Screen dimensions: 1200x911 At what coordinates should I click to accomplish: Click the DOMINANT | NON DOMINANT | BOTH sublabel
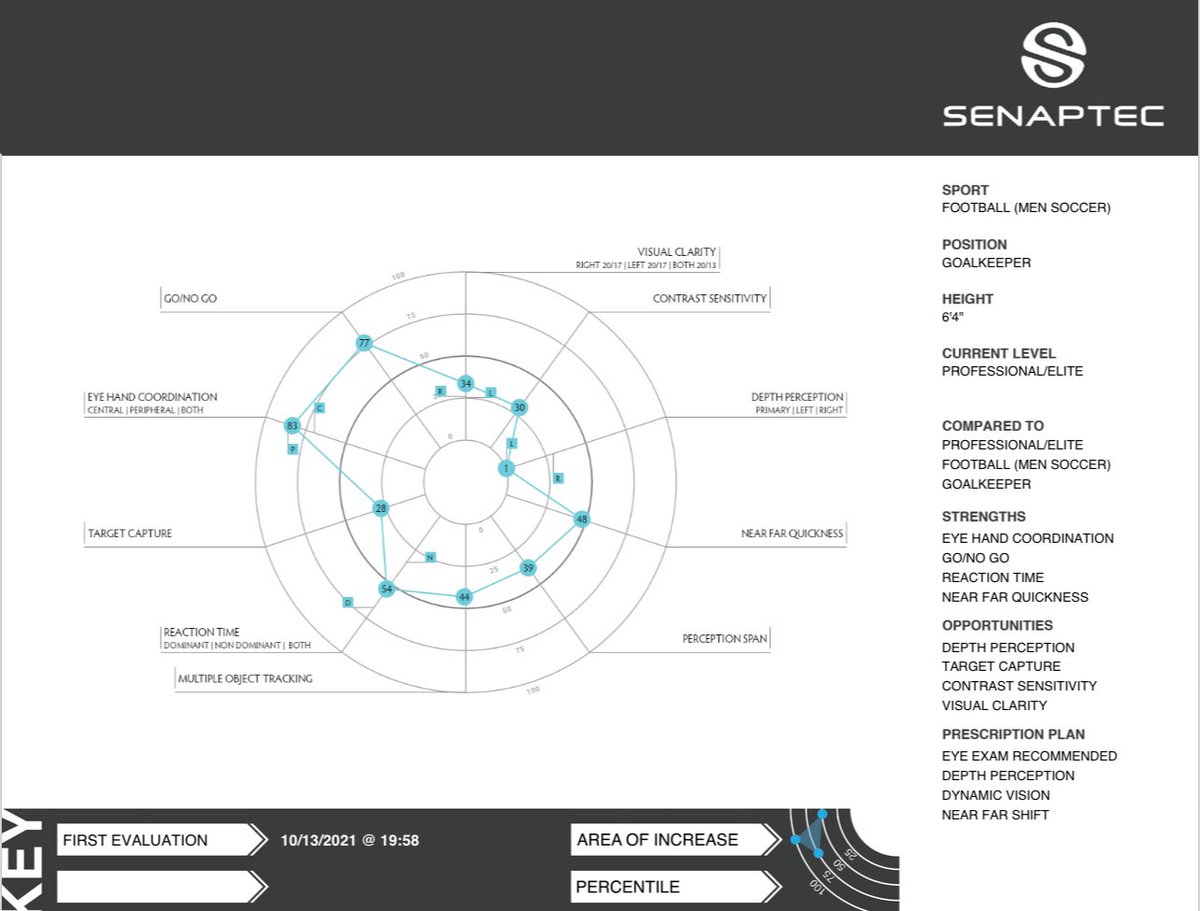point(237,646)
